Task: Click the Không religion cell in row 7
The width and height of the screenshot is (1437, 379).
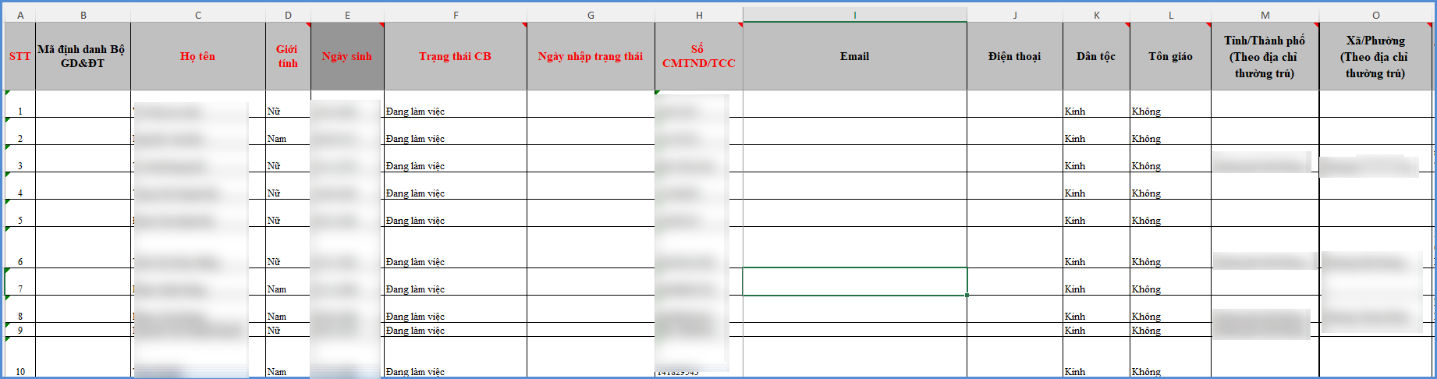Action: pos(1170,282)
